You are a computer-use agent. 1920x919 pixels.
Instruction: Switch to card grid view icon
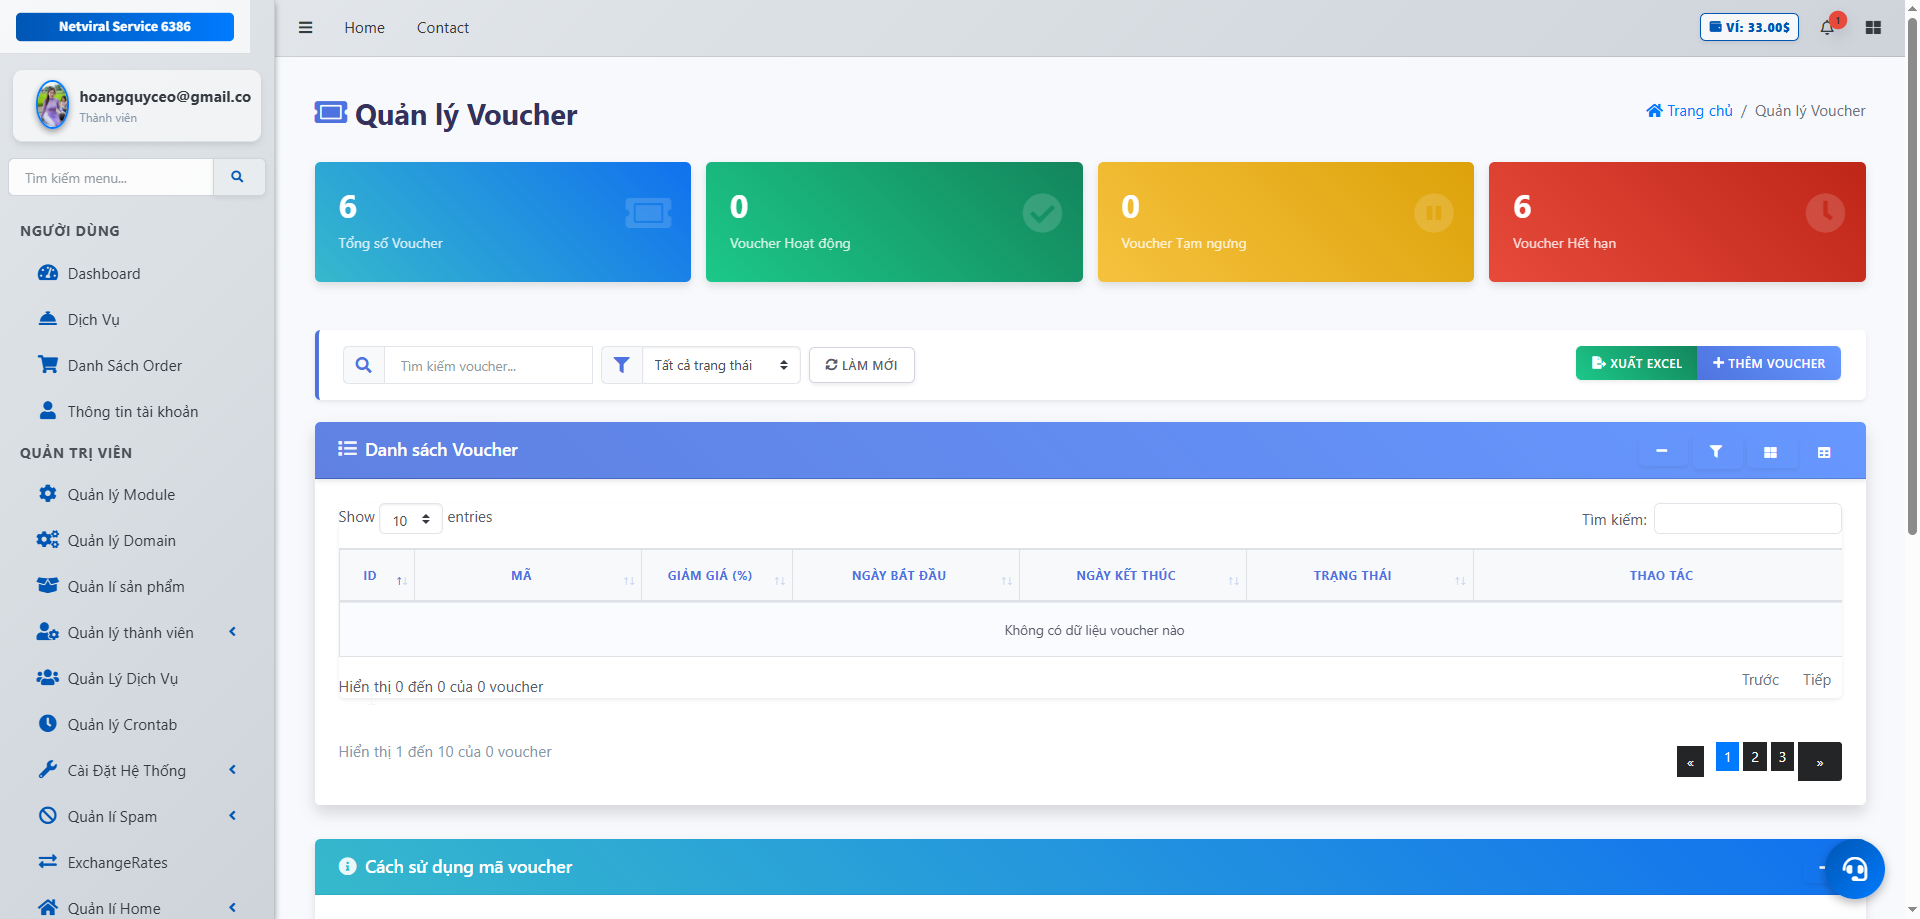[1769, 452]
